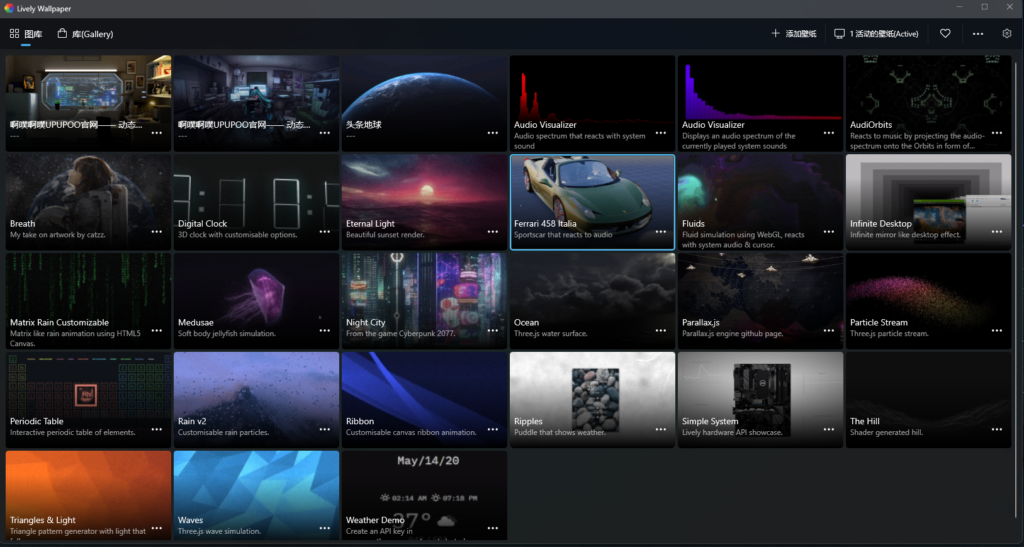Open more options for 头条地球 wallpaper
Screen dimensions: 1024x547
pos(493,133)
